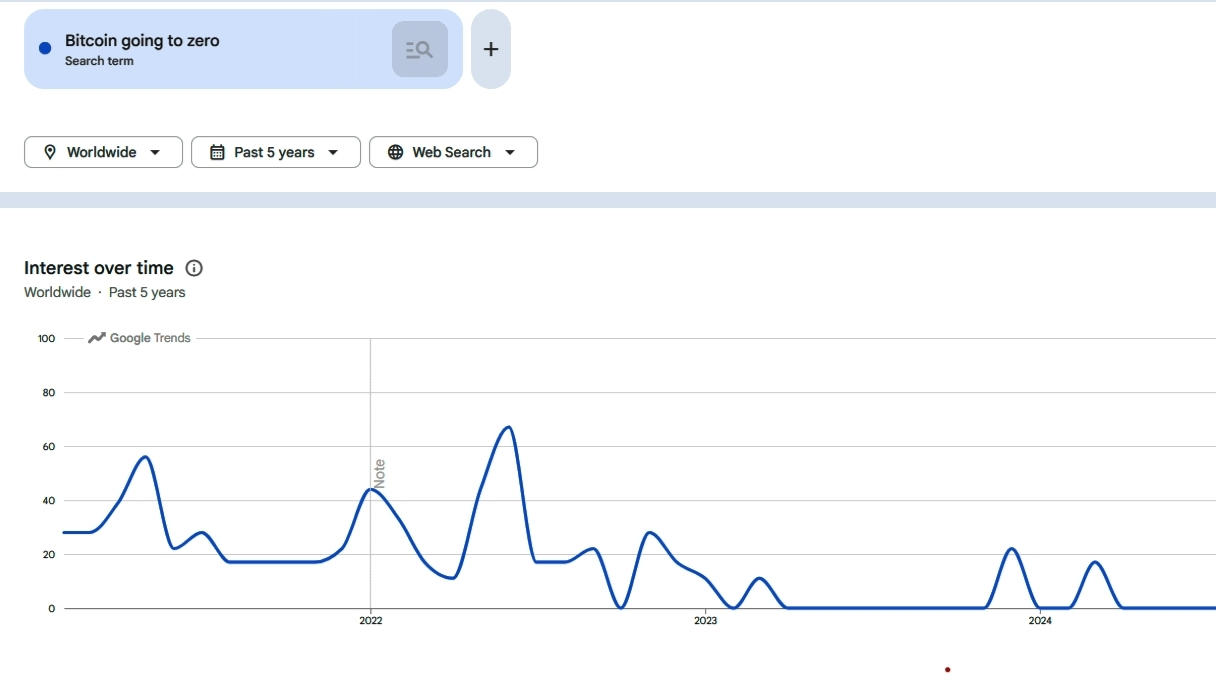The width and height of the screenshot is (1216, 682).
Task: Edit the 'Bitcoin going to zero' search term
Action: click(142, 41)
